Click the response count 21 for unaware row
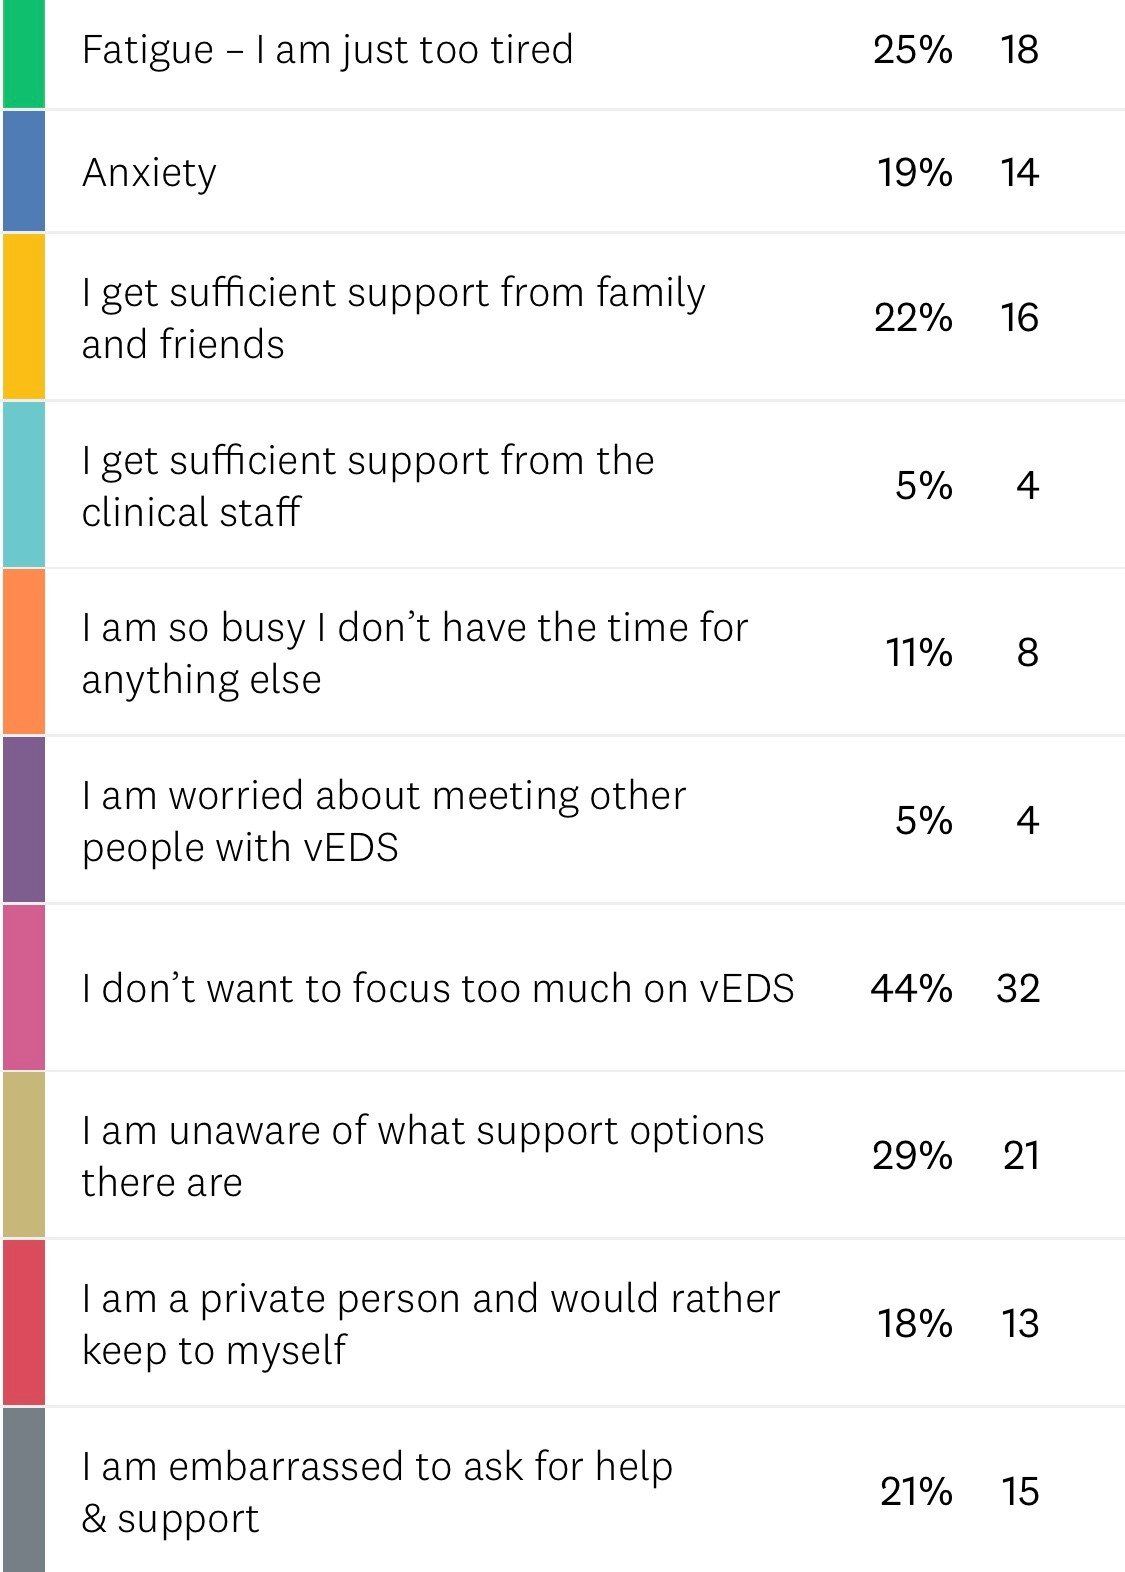This screenshot has height=1572, width=1125. pyautogui.click(x=1020, y=1156)
